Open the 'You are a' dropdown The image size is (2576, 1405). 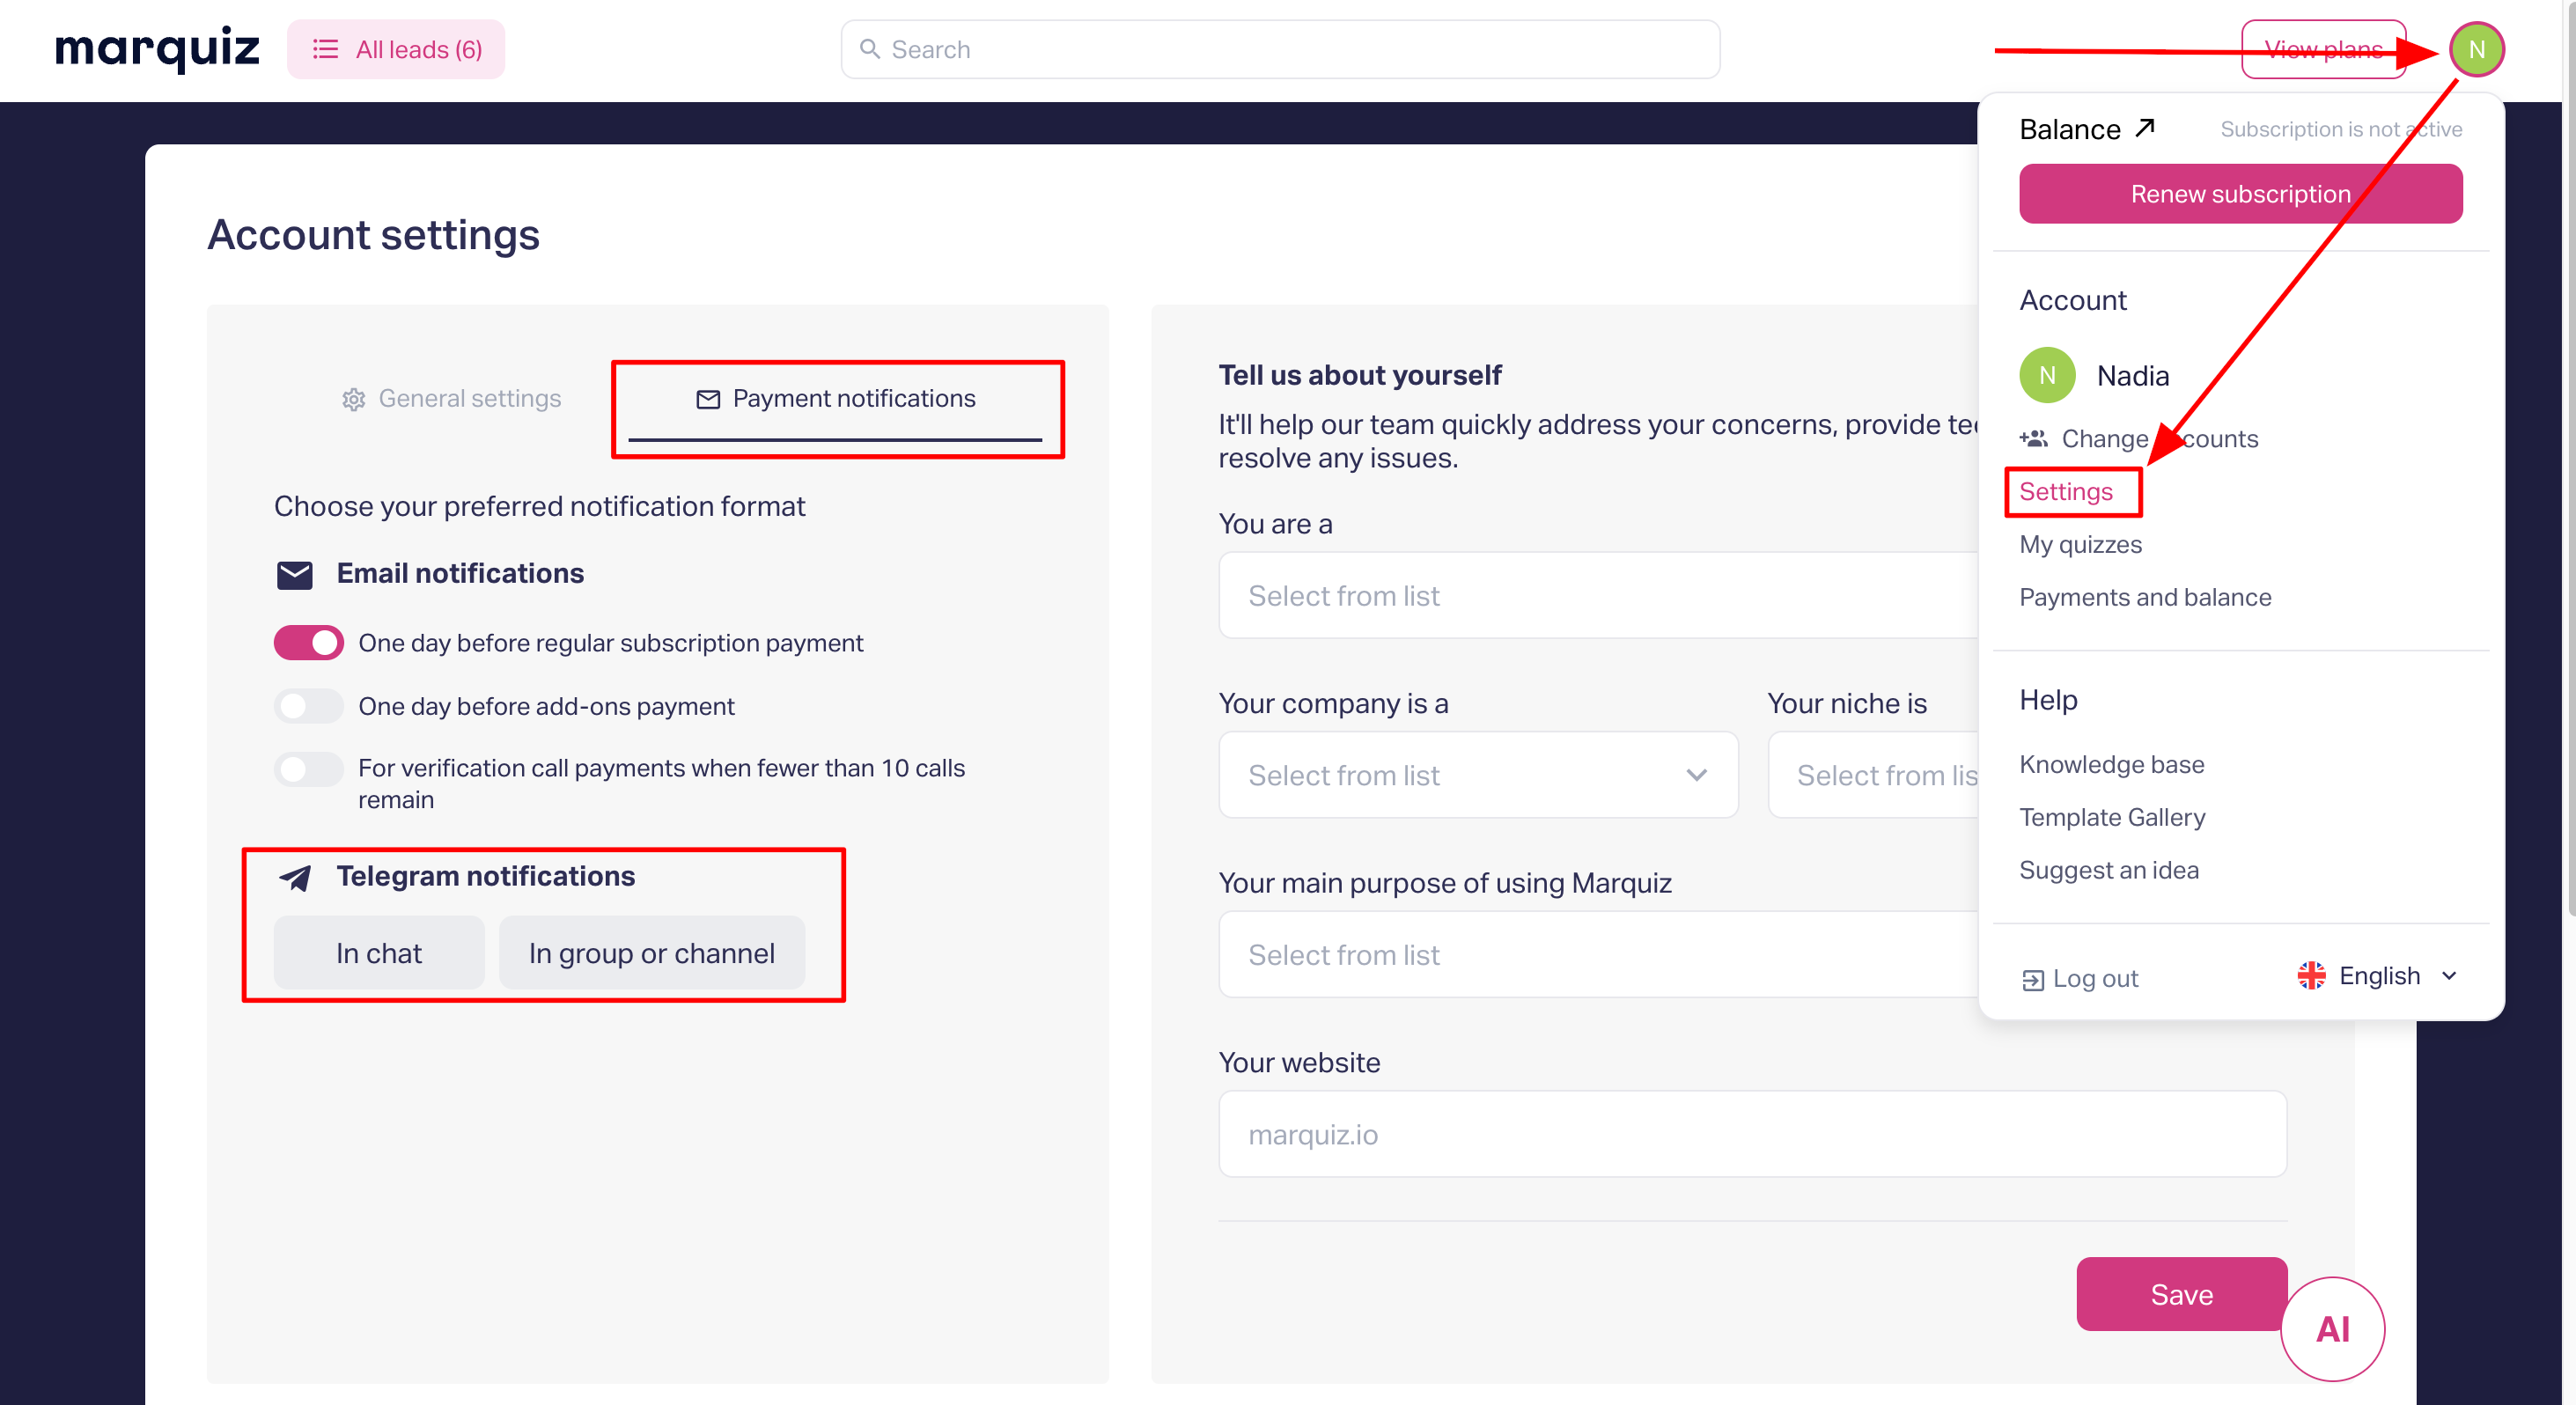(x=1599, y=596)
